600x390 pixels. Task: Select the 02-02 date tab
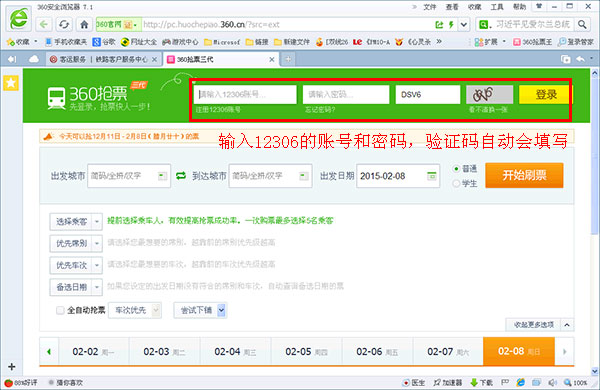tap(93, 351)
